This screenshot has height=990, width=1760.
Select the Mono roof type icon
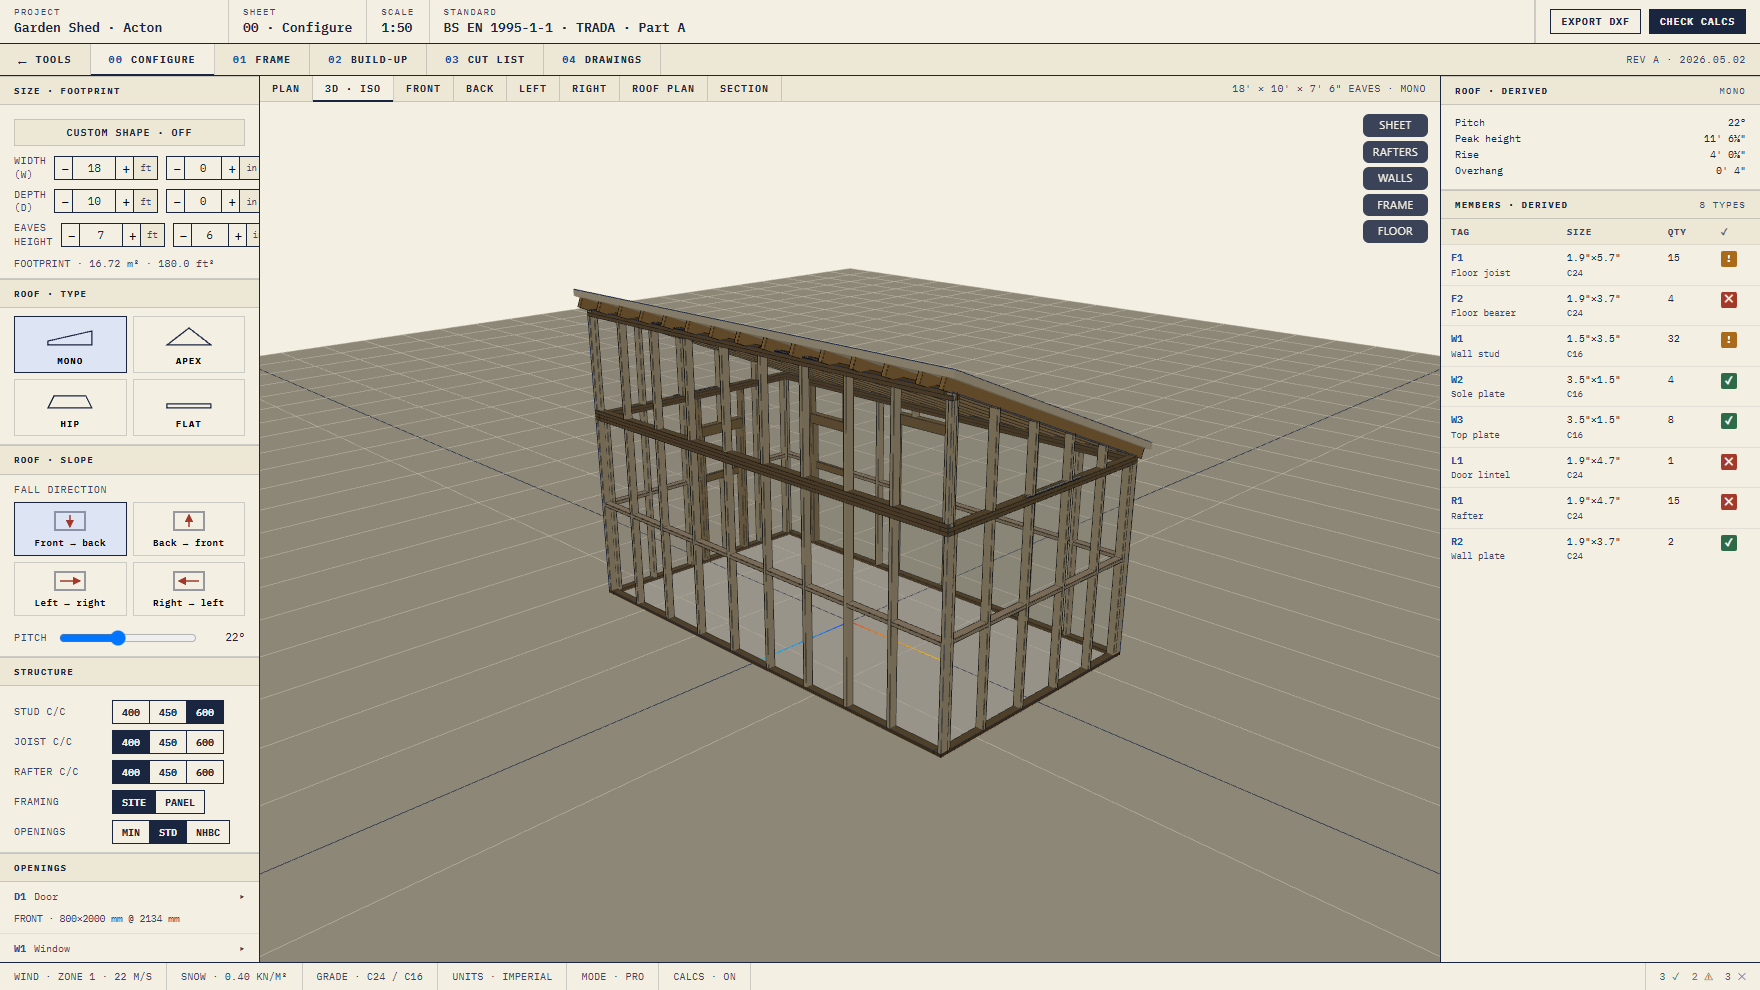(70, 344)
